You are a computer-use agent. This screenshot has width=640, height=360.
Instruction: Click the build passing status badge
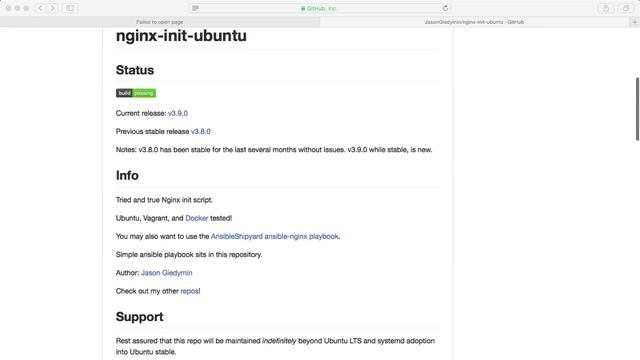point(136,93)
